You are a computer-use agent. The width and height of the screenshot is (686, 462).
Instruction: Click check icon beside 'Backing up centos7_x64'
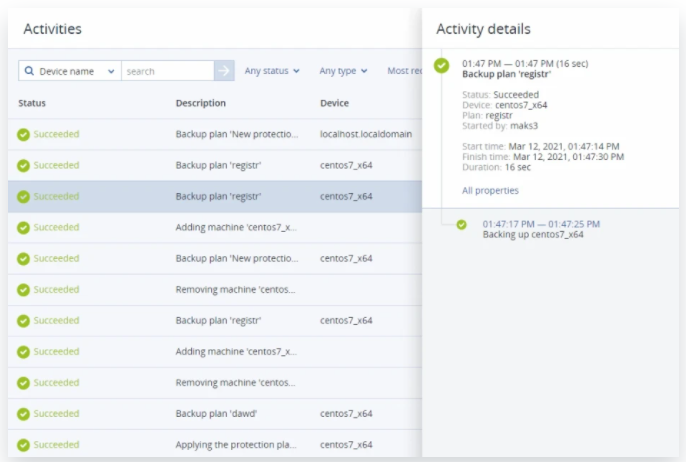click(x=461, y=225)
